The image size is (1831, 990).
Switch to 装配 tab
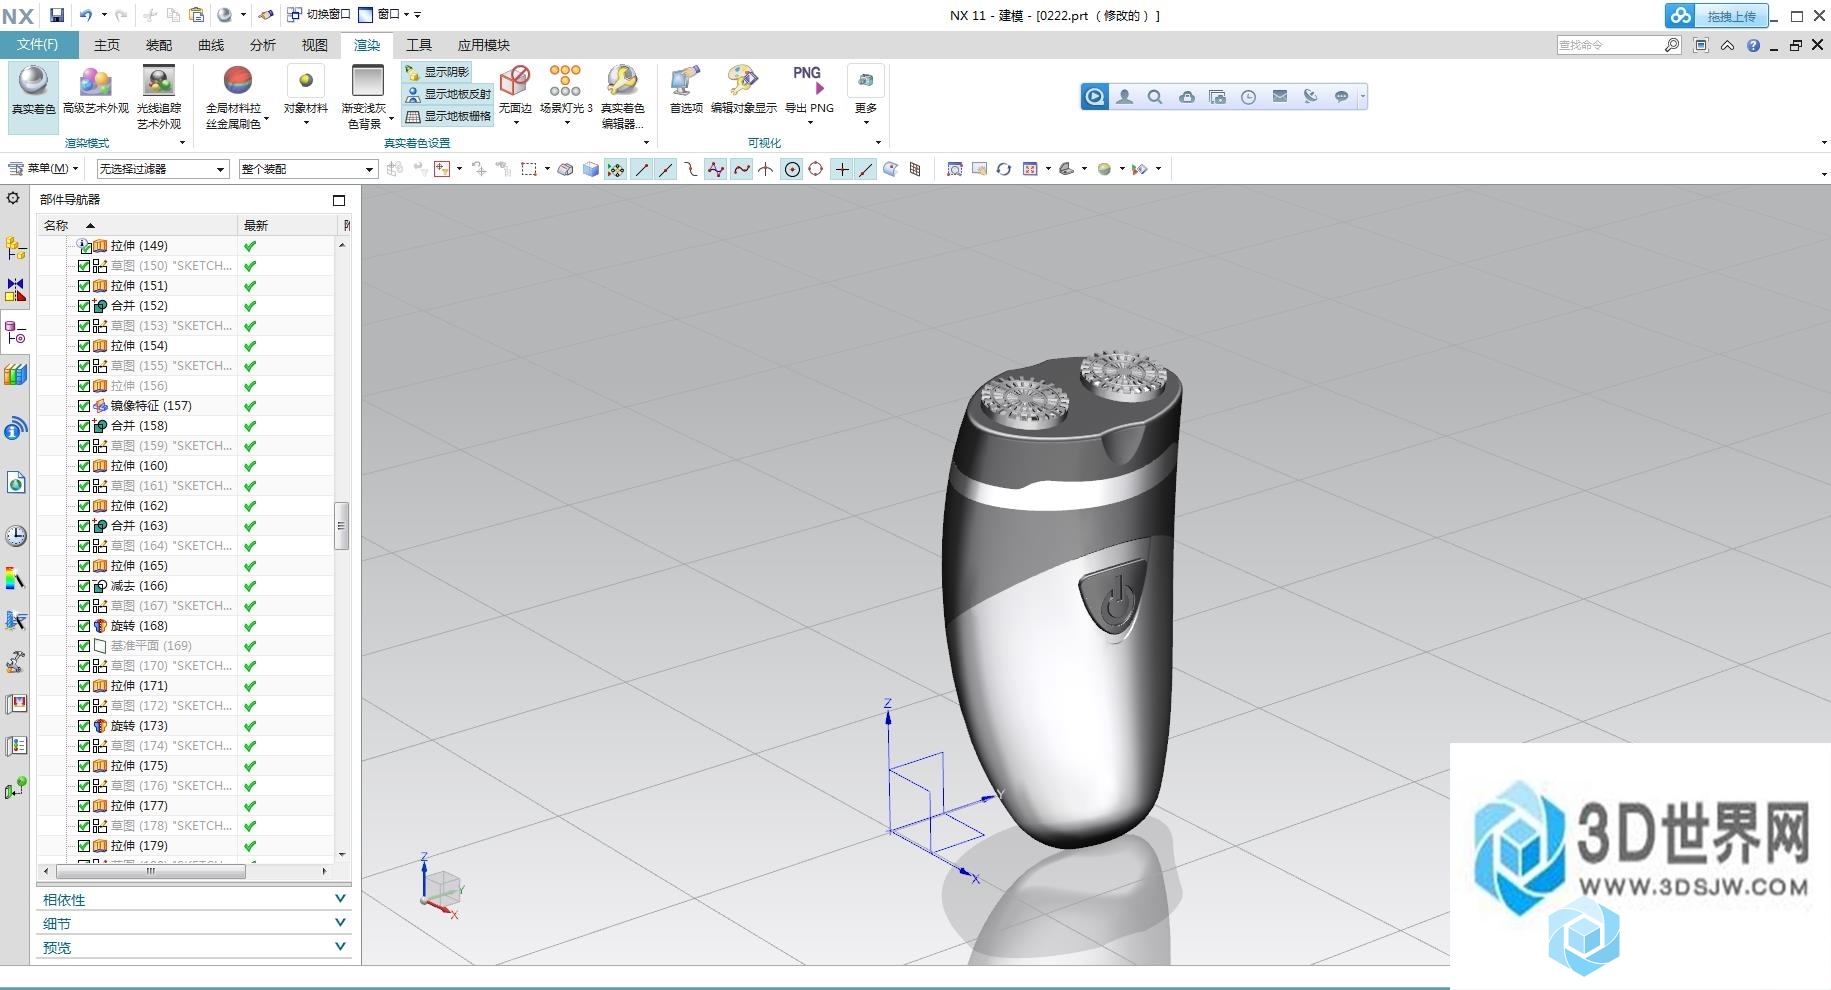click(x=159, y=45)
